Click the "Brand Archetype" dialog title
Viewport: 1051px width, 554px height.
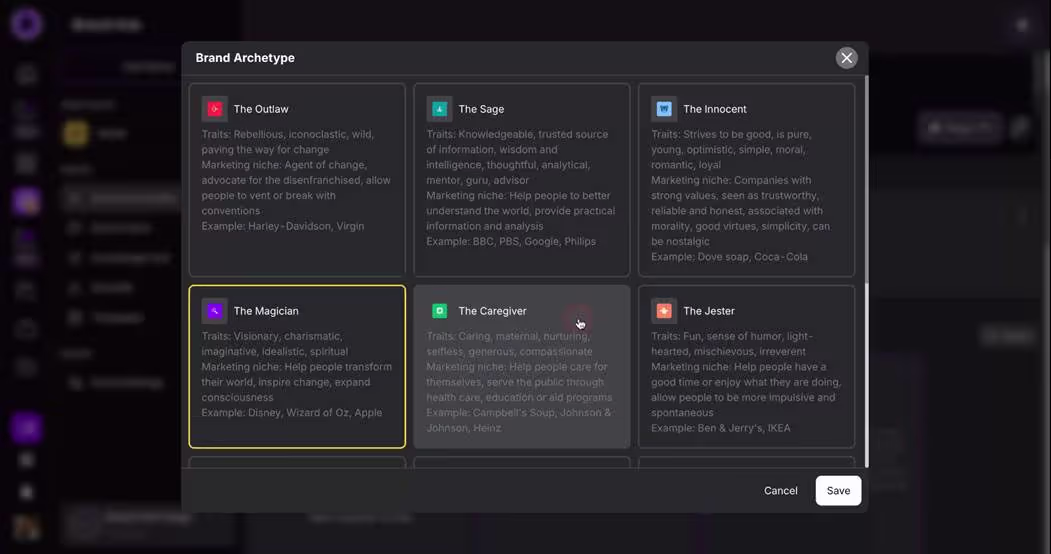pos(245,58)
